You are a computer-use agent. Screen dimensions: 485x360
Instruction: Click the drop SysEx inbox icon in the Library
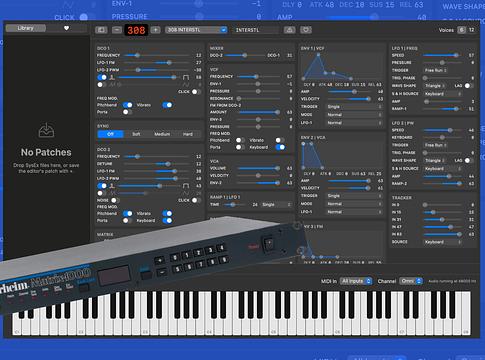point(46,130)
